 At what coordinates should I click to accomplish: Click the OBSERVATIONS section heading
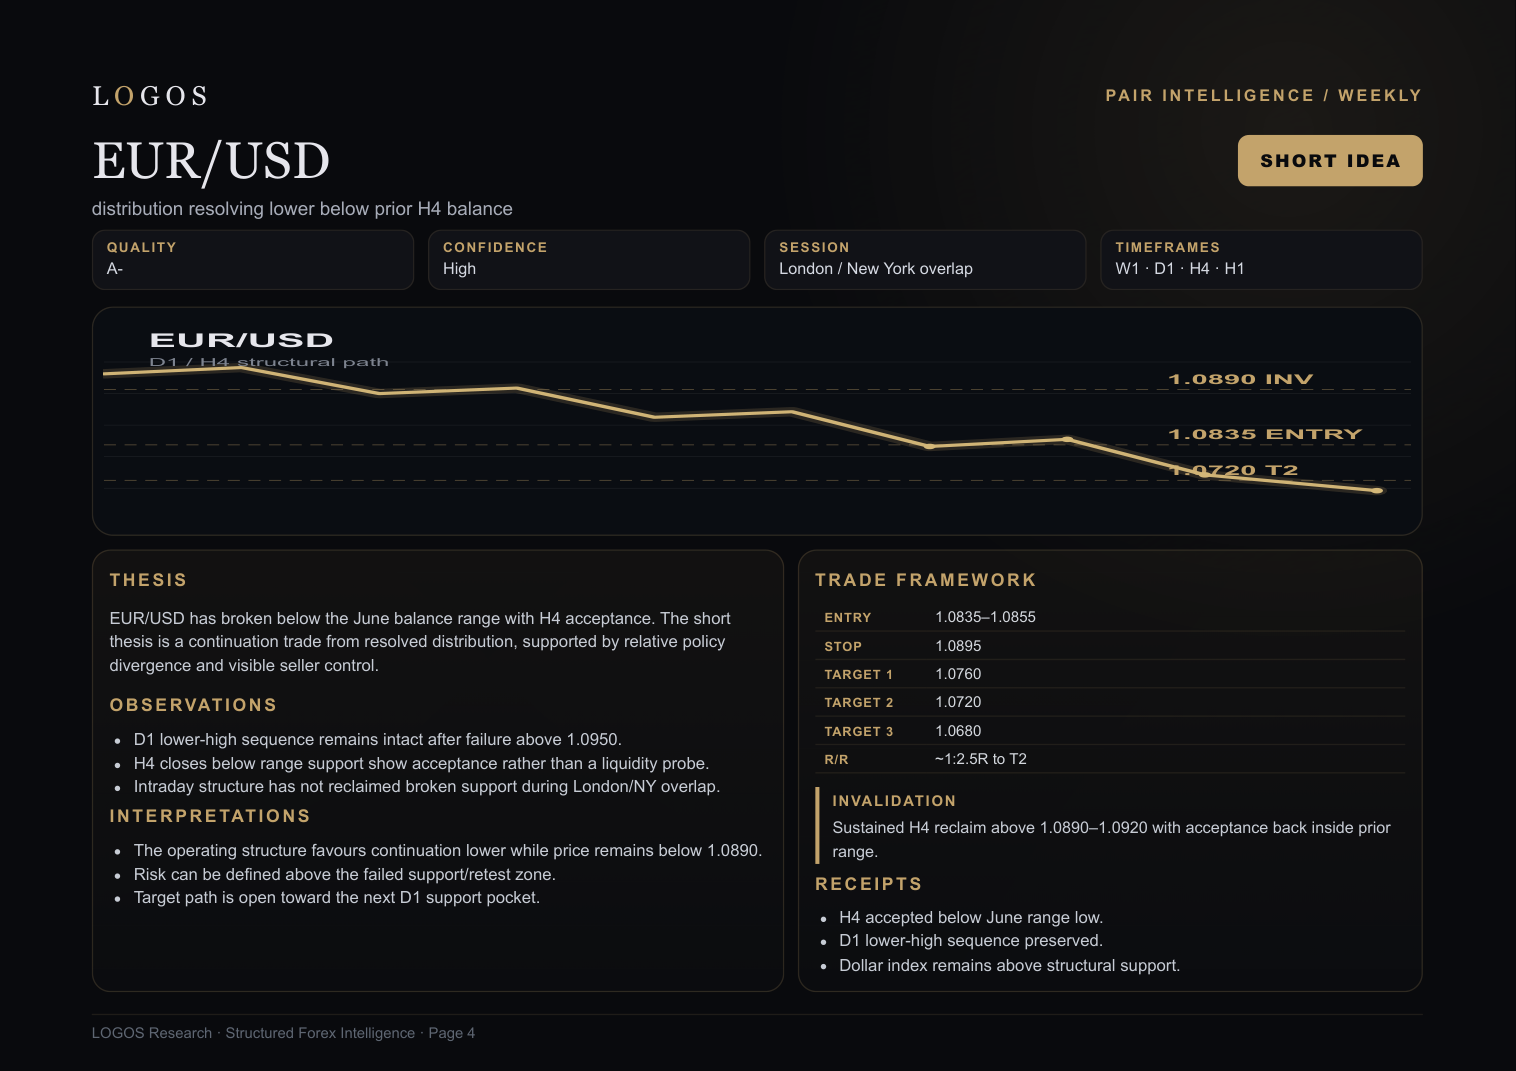193,705
